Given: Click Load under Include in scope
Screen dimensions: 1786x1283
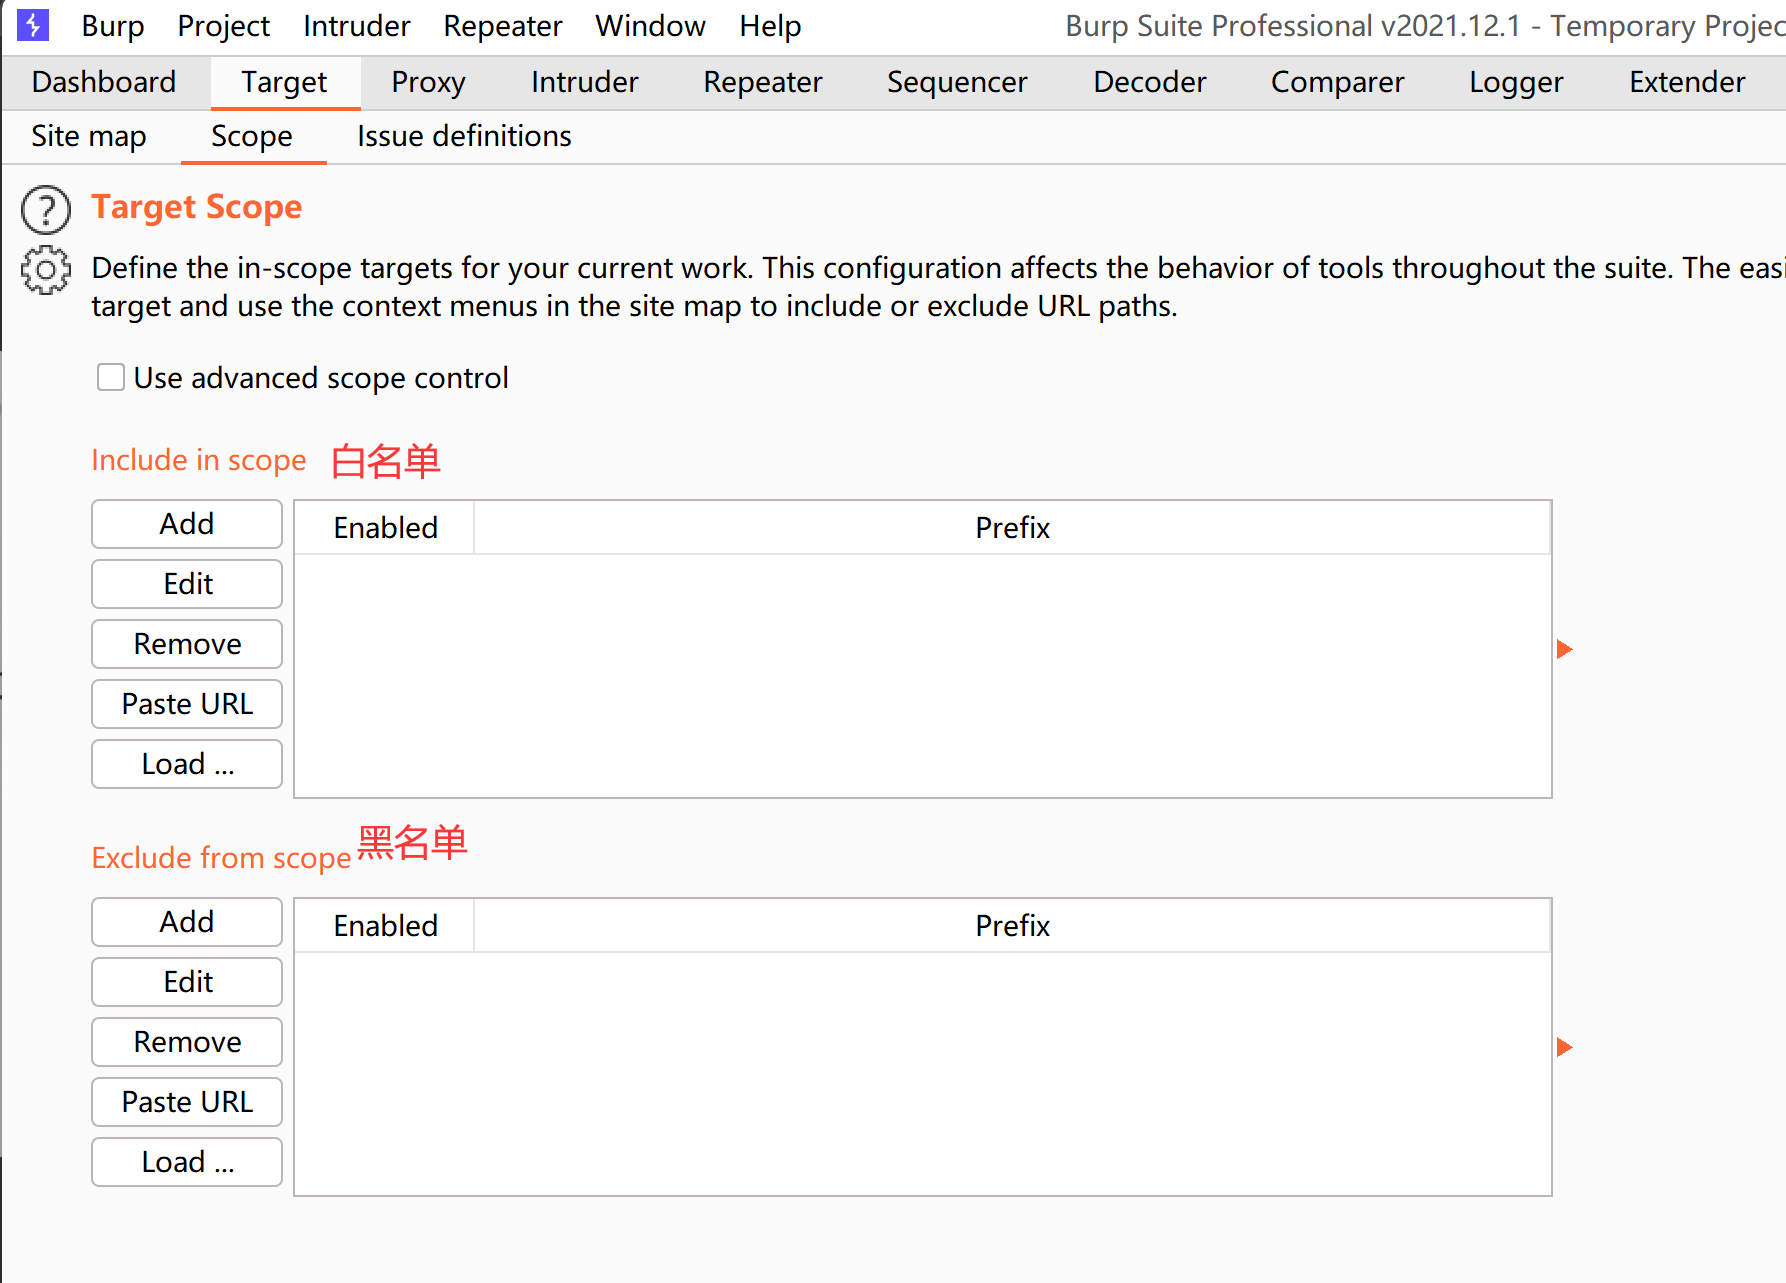Looking at the screenshot, I should pos(187,764).
